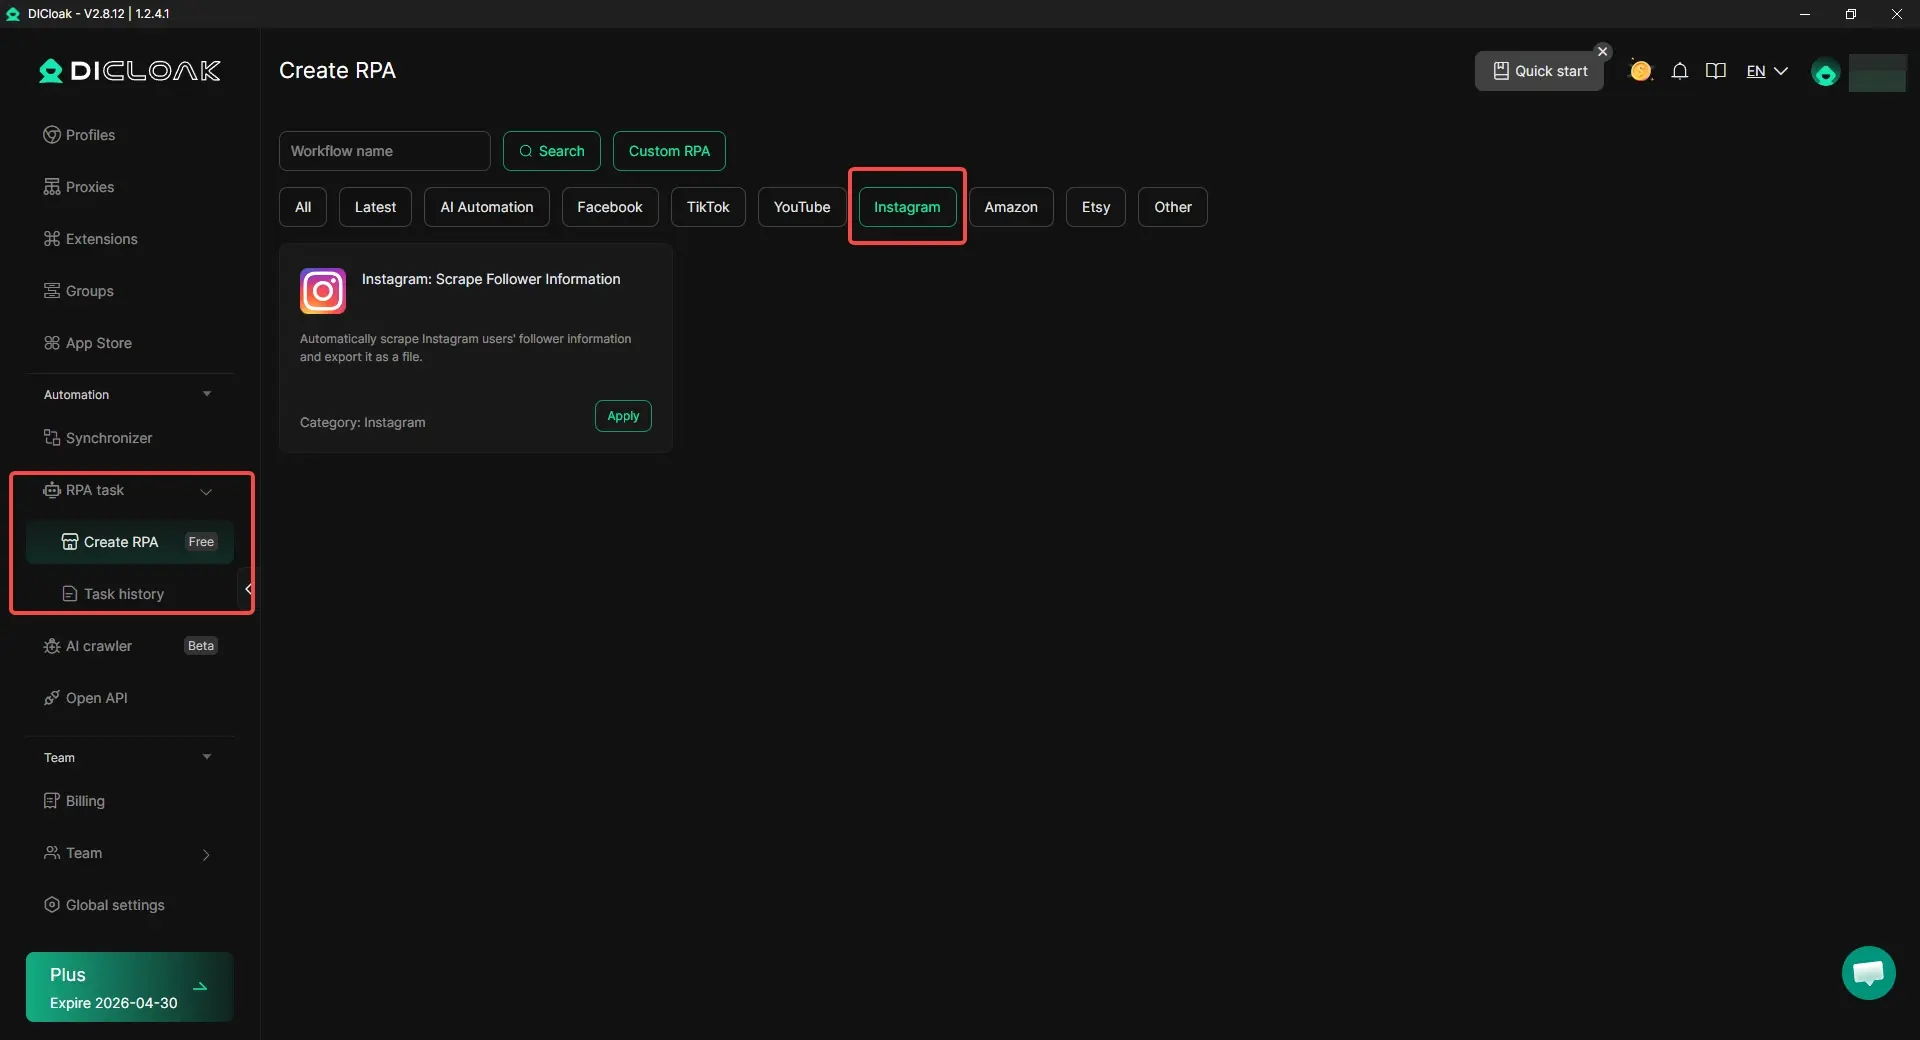The width and height of the screenshot is (1920, 1040).
Task: Open the live chat support bubble
Action: click(x=1868, y=972)
